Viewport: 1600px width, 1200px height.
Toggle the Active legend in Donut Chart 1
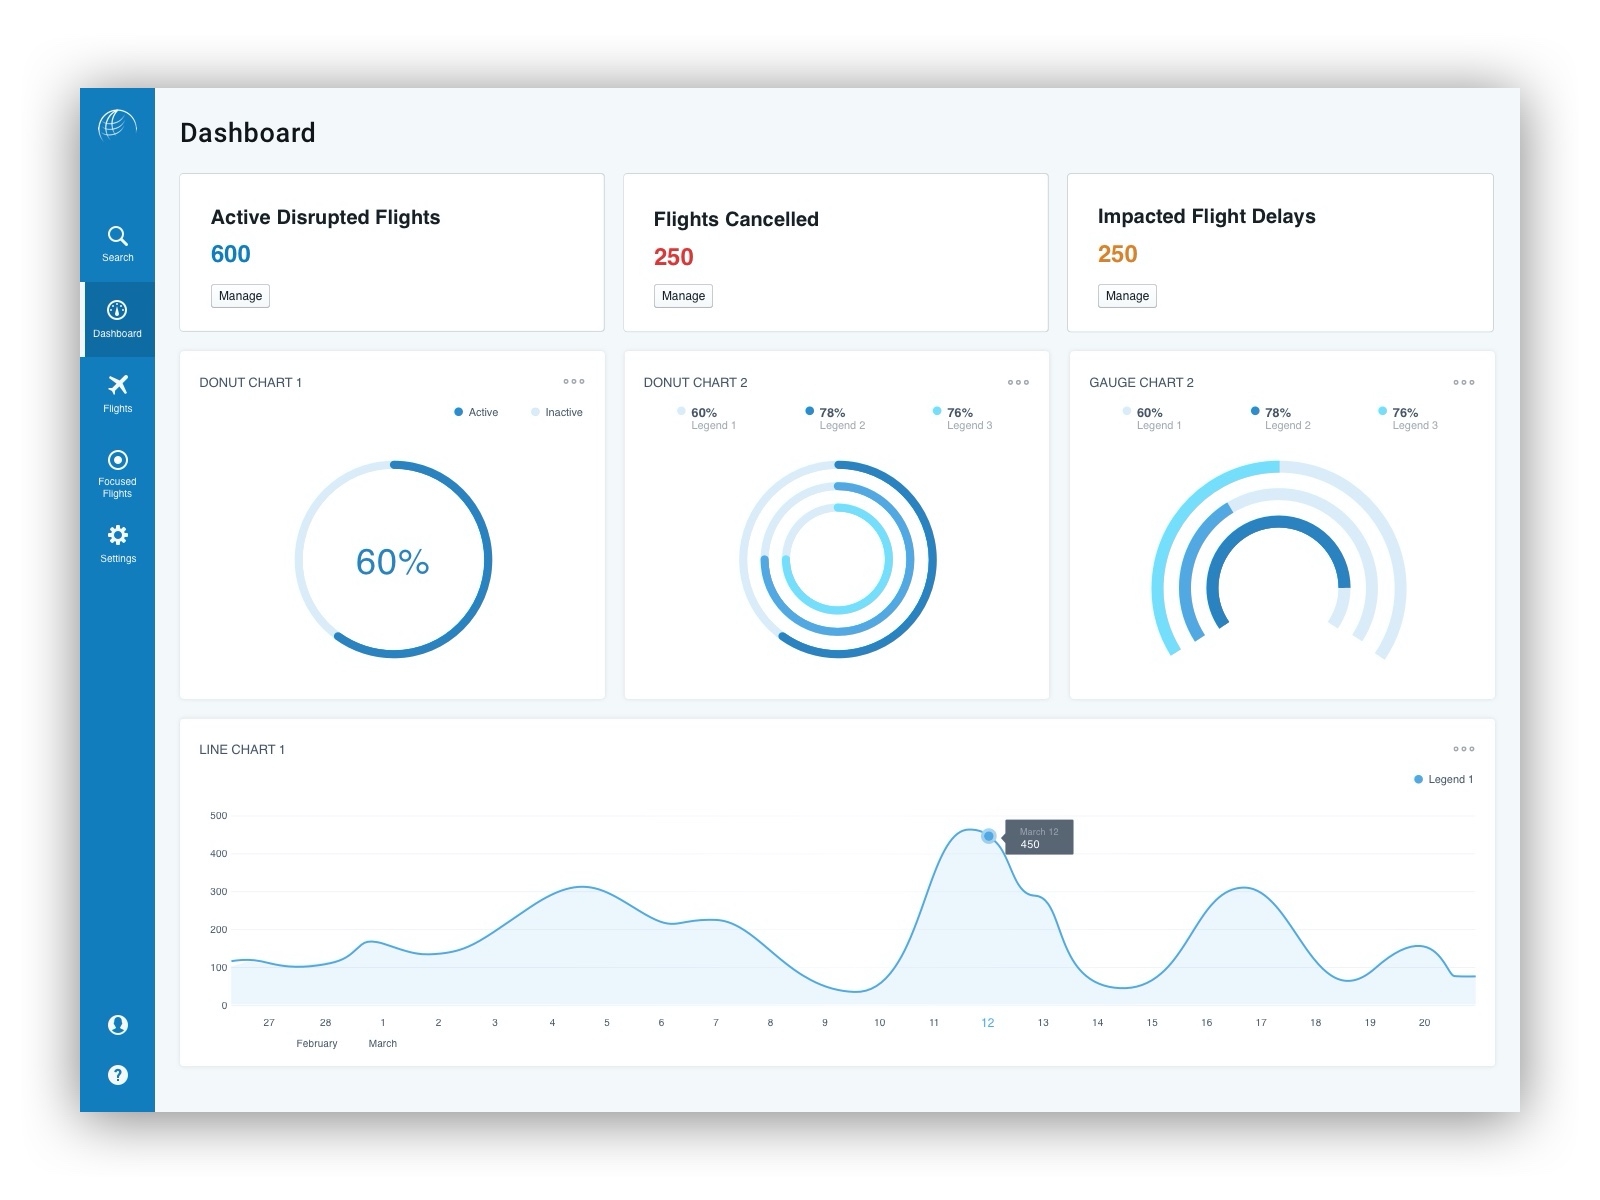coord(476,412)
